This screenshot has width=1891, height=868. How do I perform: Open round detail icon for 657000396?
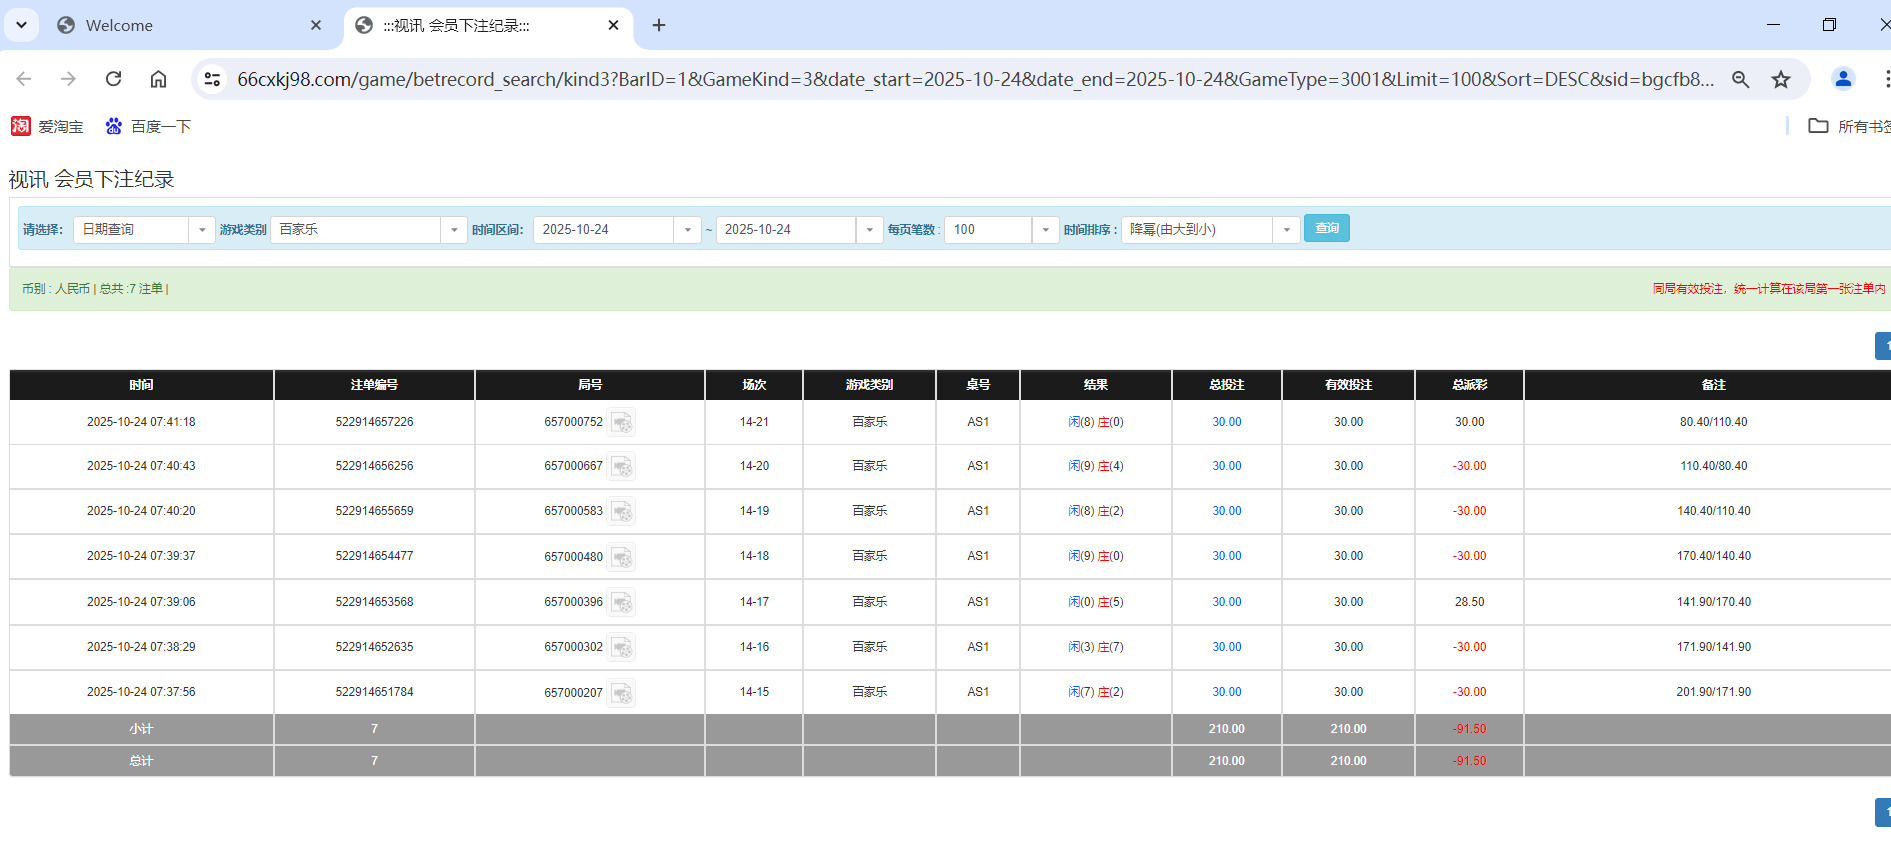tap(621, 603)
